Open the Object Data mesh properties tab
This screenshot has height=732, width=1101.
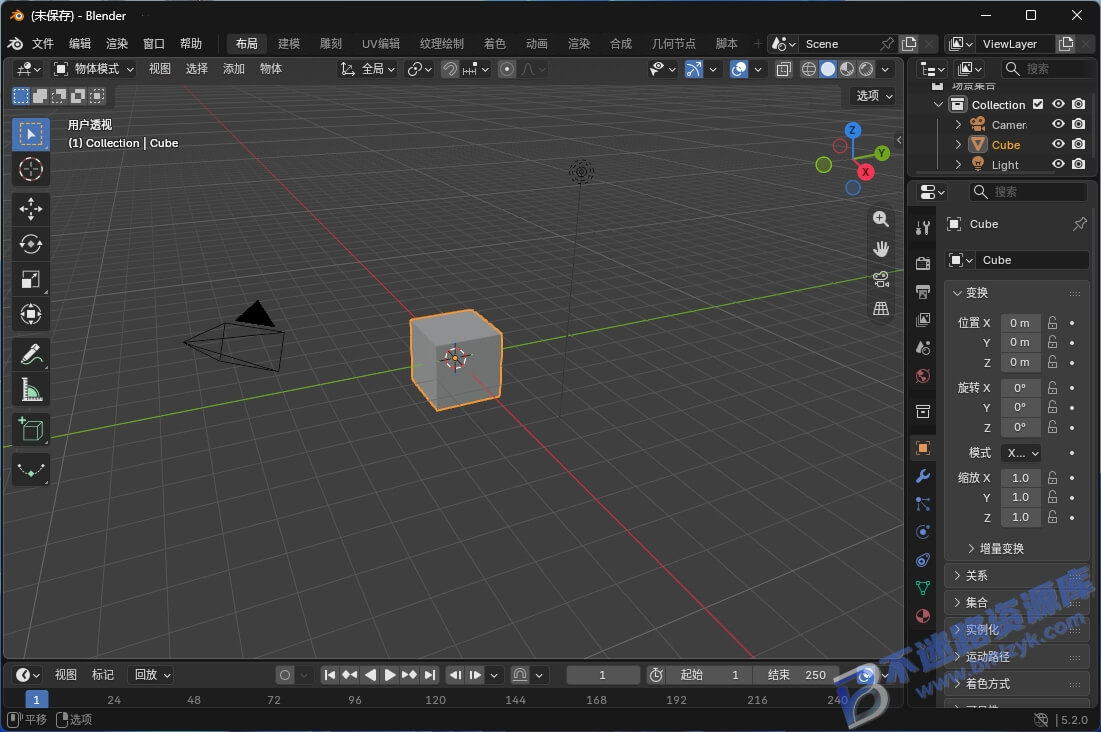pos(923,588)
